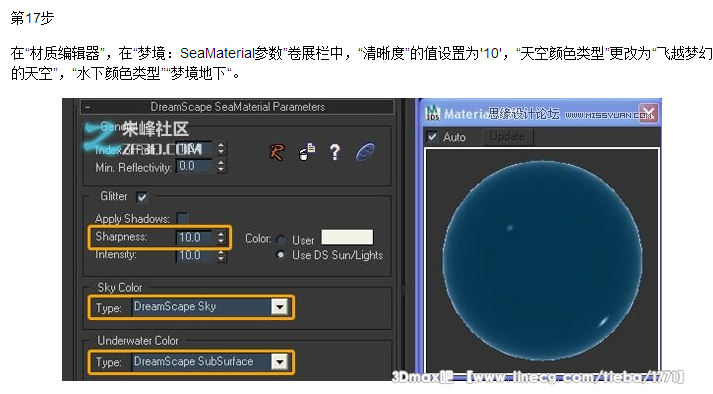Toggle the Glitter checkbox
The width and height of the screenshot is (713, 394).
142,197
